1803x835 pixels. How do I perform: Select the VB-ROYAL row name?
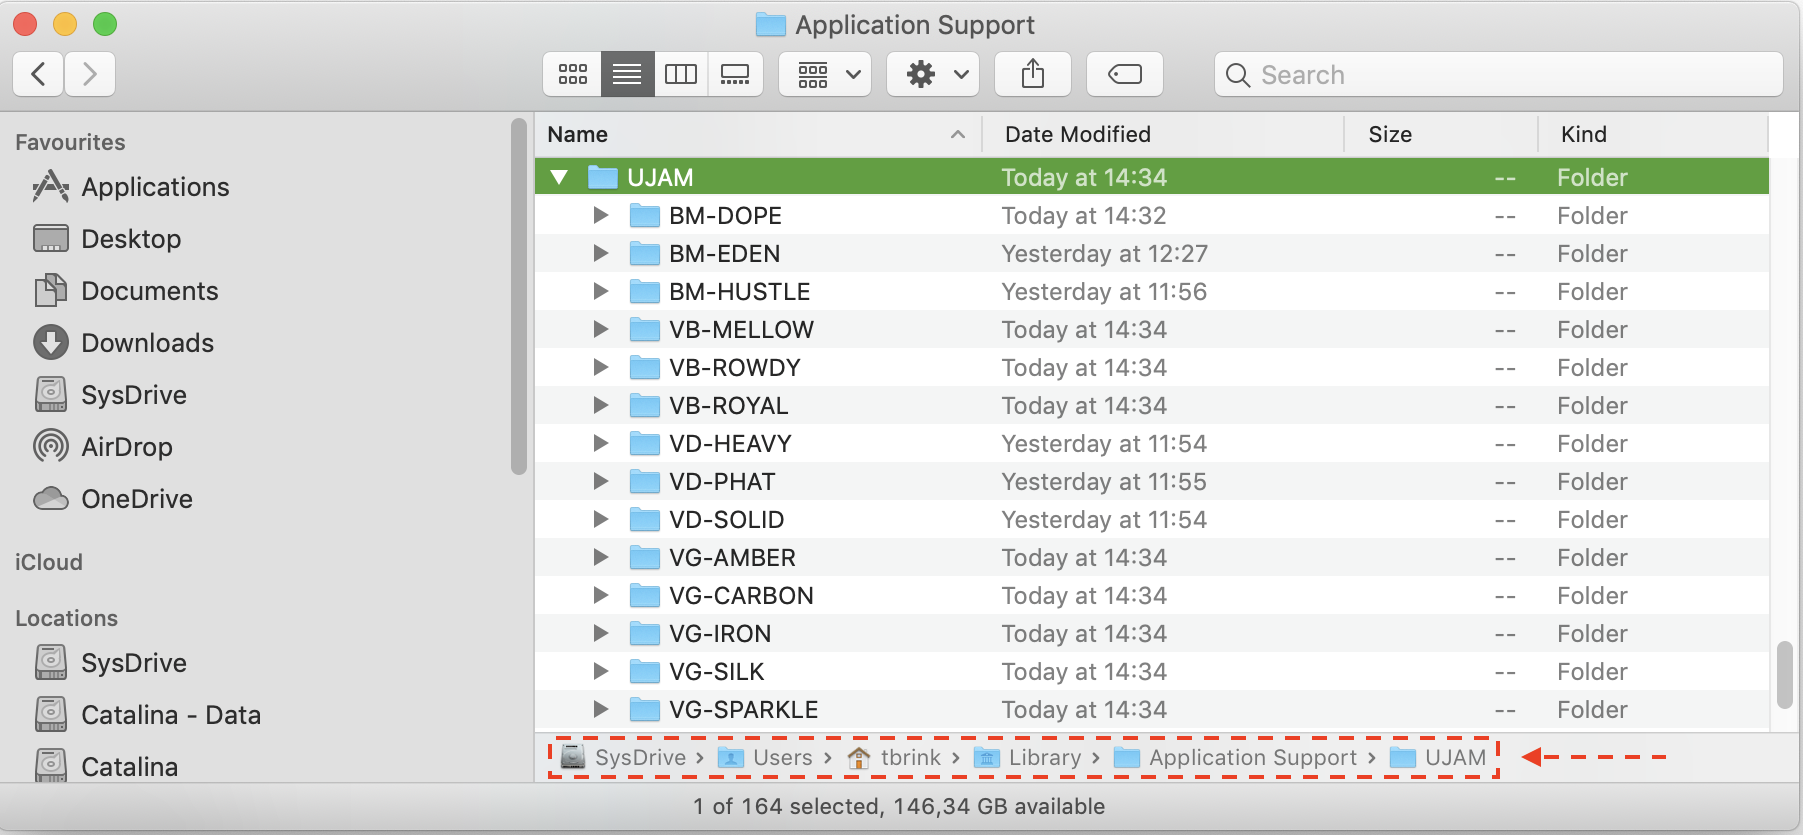coord(729,405)
